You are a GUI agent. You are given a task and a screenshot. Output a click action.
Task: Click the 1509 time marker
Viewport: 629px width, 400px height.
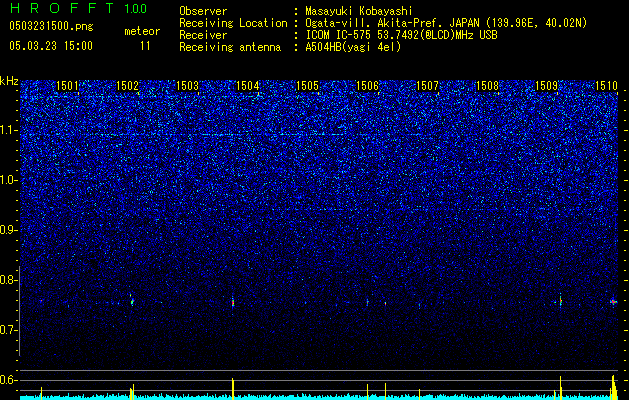(x=547, y=86)
